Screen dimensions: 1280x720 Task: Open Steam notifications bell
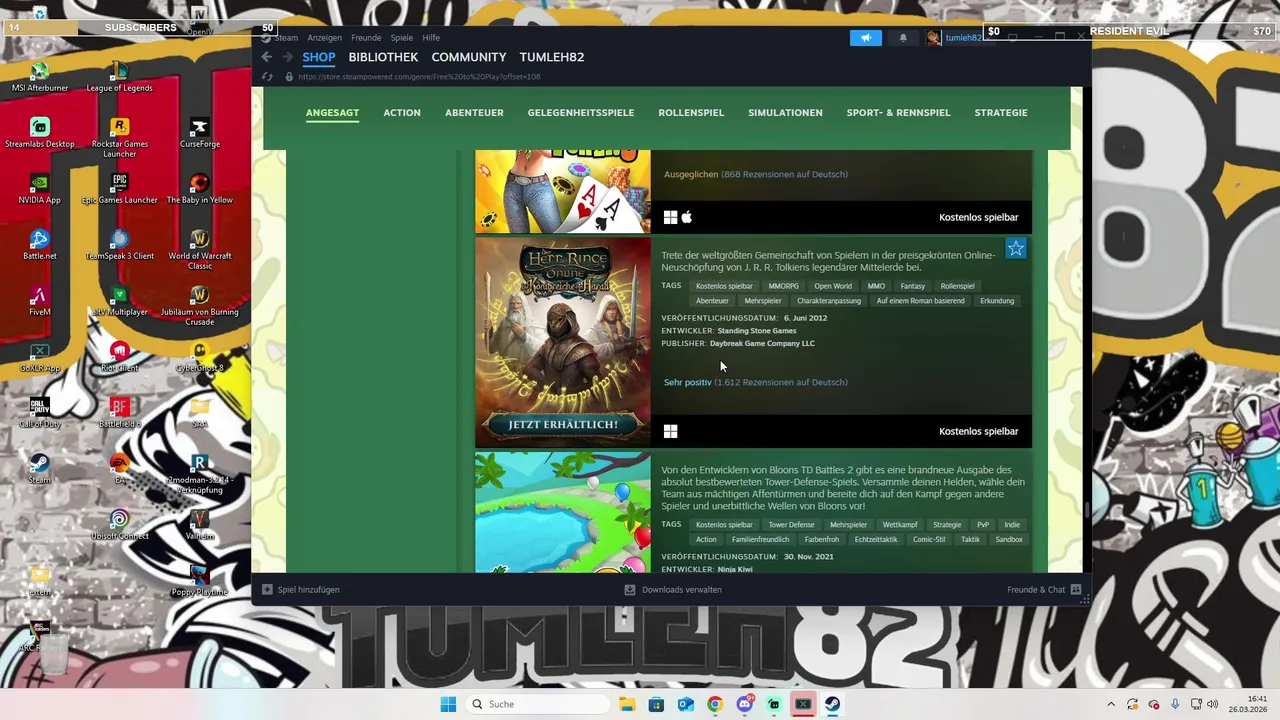pos(903,38)
